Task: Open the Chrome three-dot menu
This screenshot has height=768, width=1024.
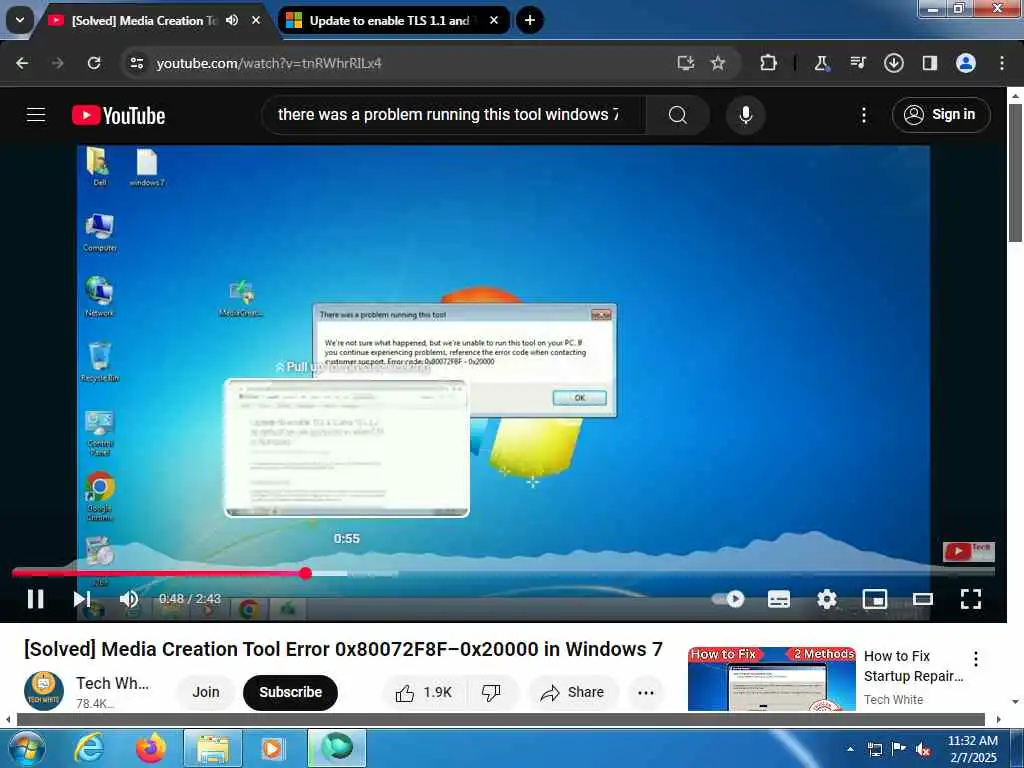Action: [1002, 63]
